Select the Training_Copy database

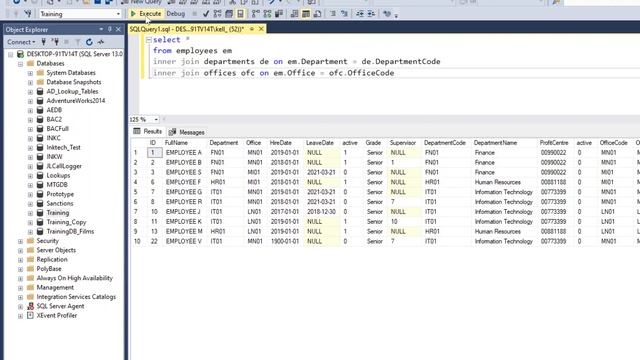[66, 222]
